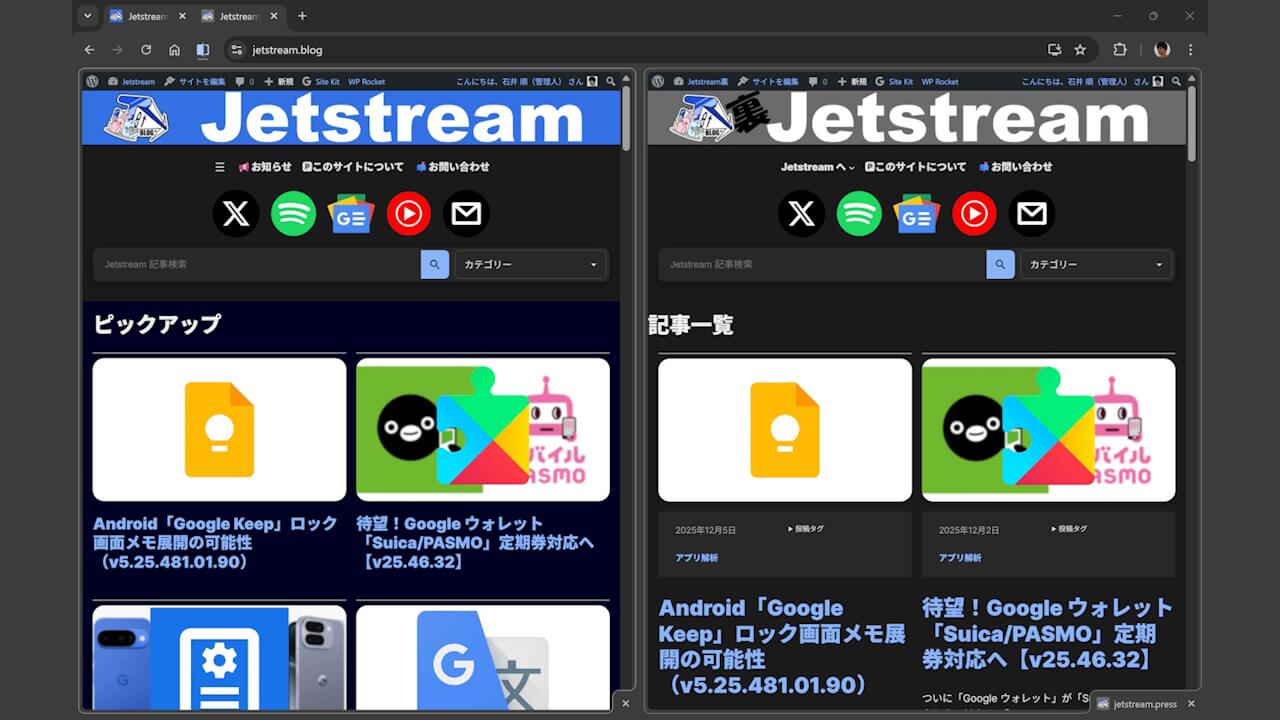Click WordPress logo in left admin bar
The height and width of the screenshot is (720, 1280).
pyautogui.click(x=92, y=82)
